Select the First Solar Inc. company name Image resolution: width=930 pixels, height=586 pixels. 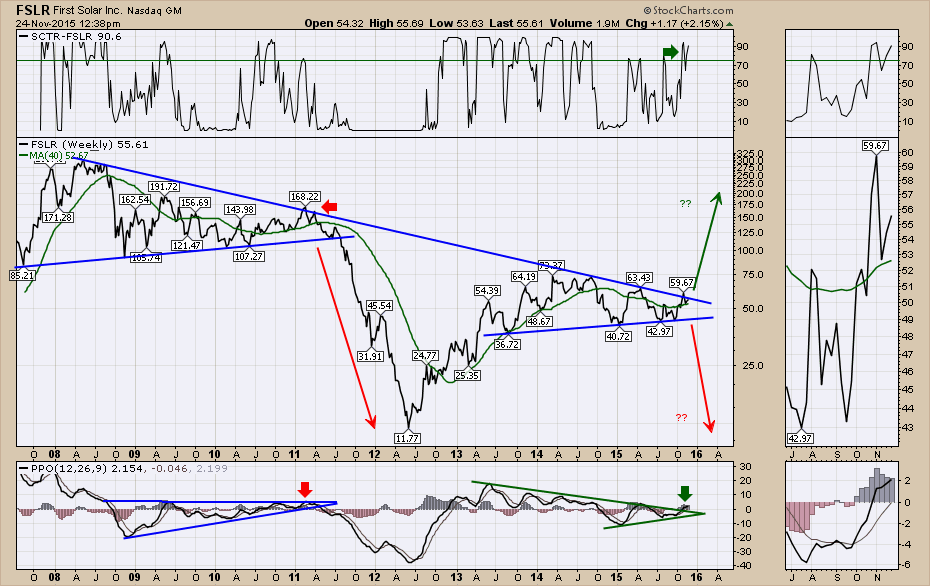click(88, 11)
